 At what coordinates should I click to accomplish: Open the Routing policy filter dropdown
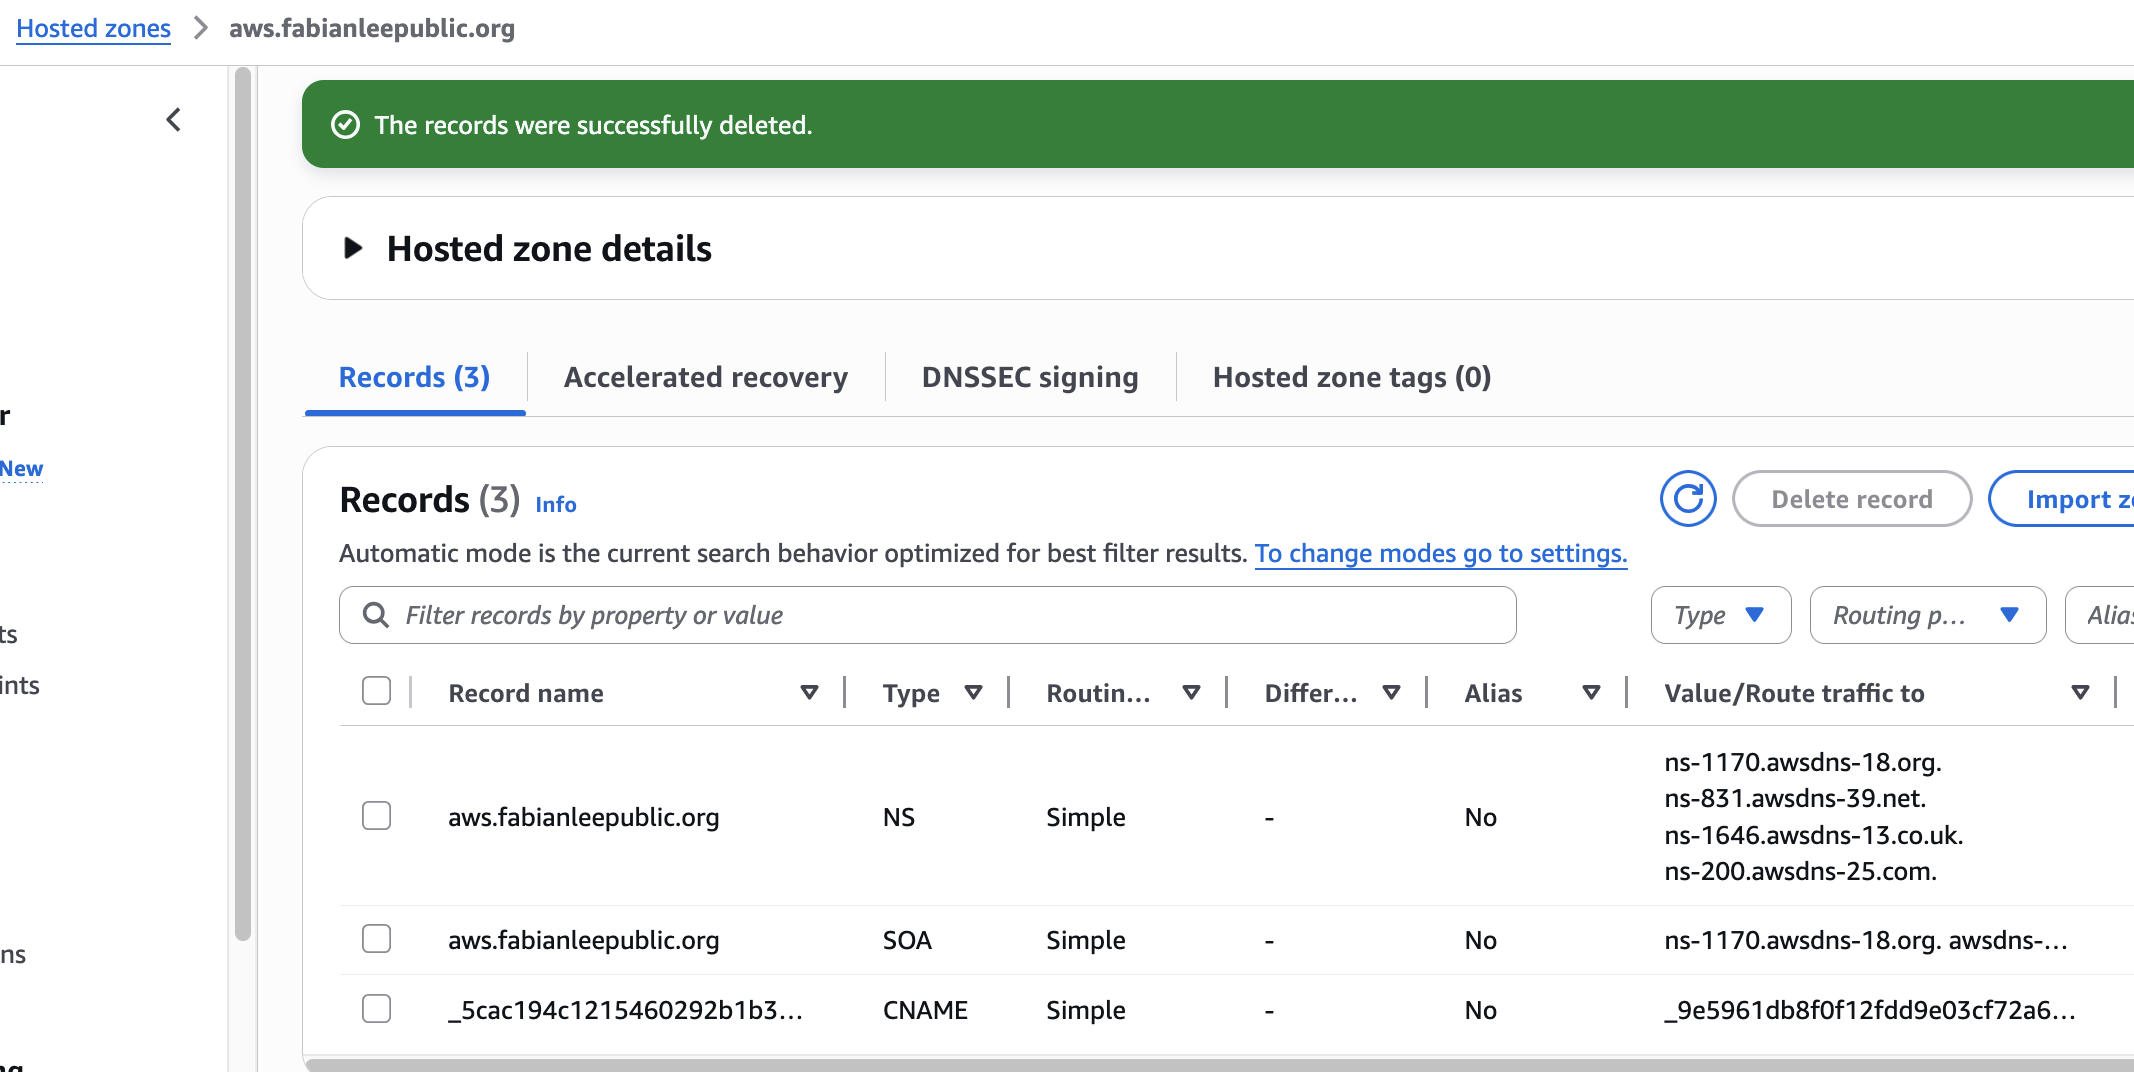1927,615
